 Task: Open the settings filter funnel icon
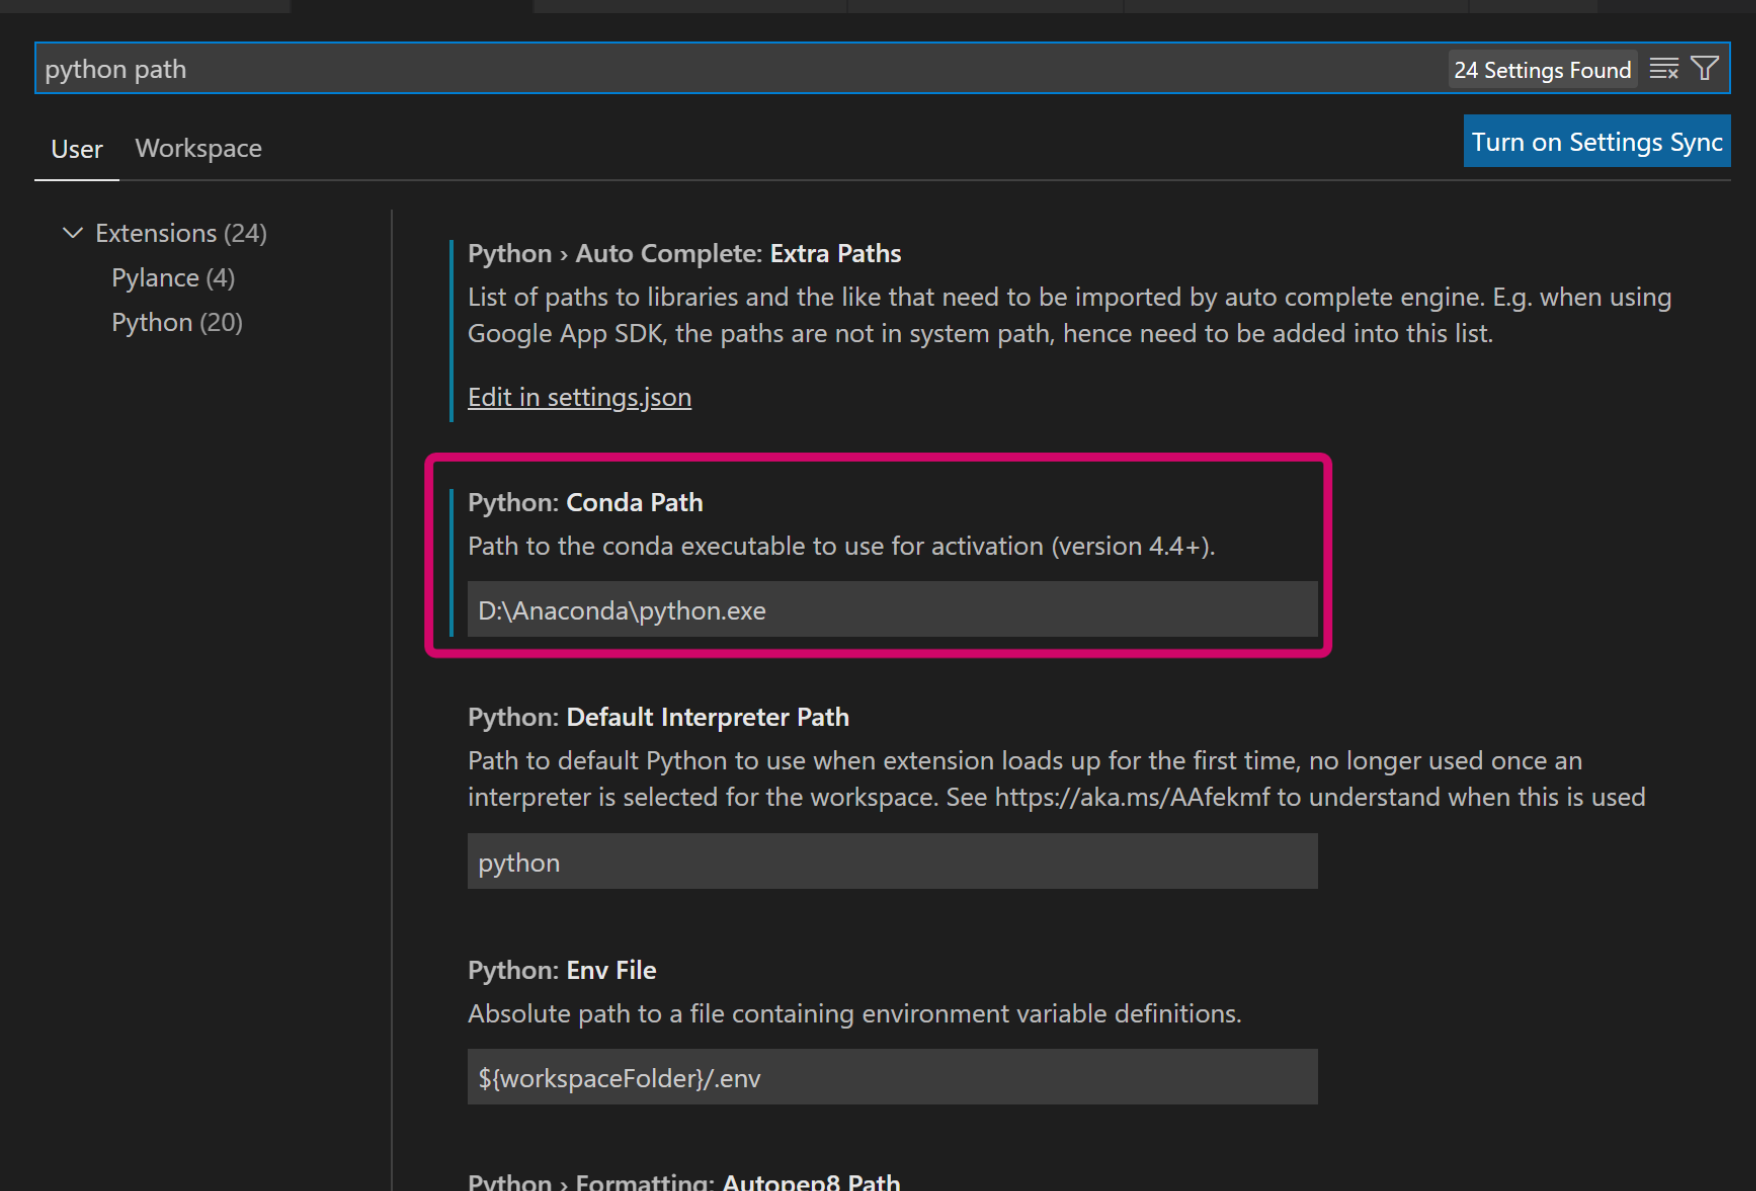1705,69
